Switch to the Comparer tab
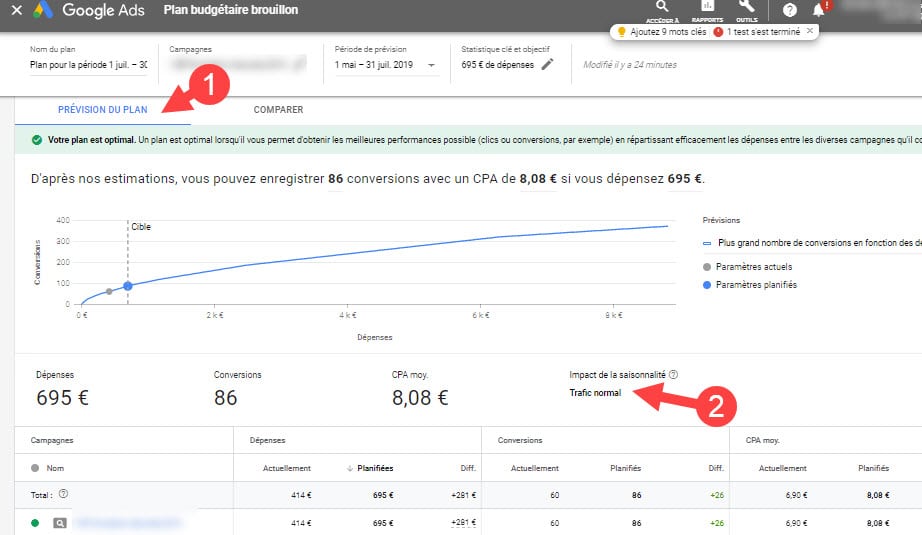This screenshot has width=922, height=535. (x=278, y=110)
